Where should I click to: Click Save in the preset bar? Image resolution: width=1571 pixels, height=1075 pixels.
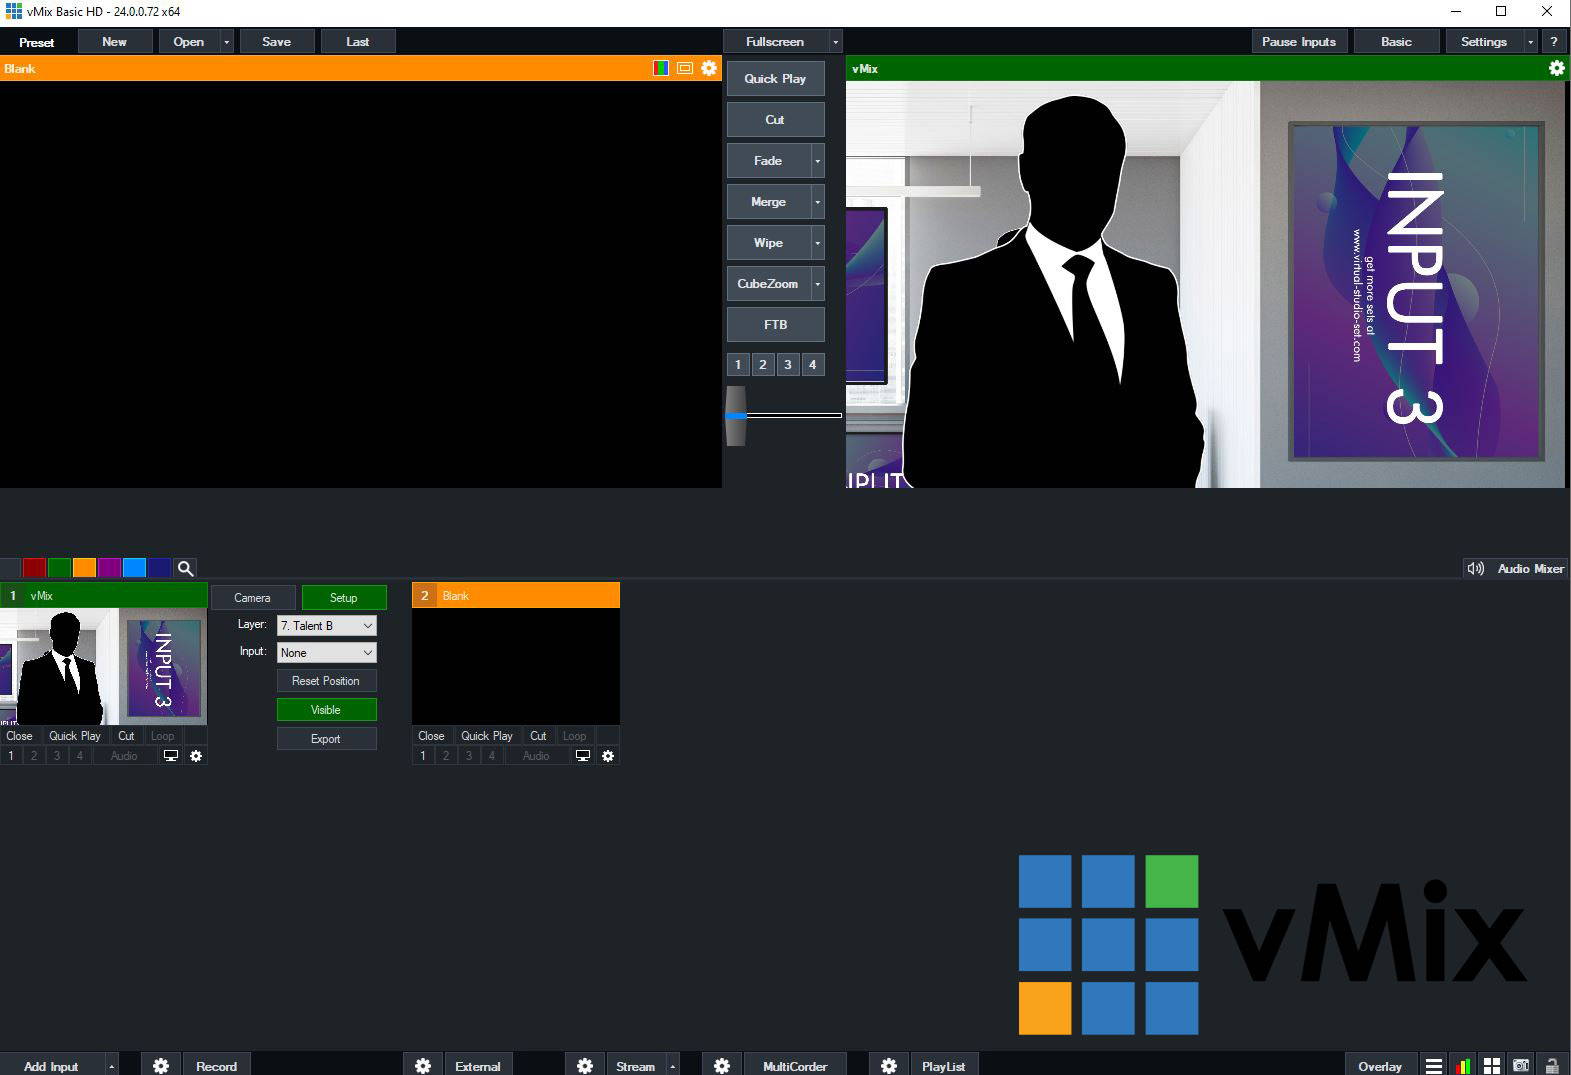[x=276, y=42]
